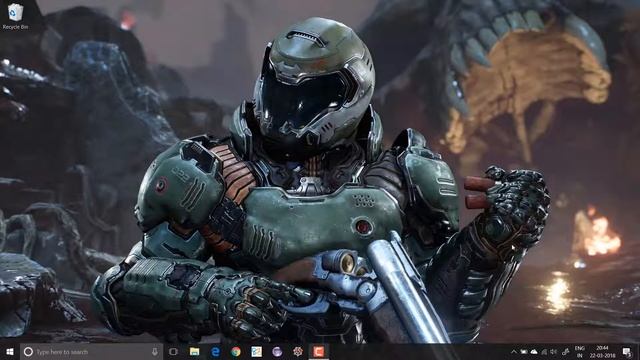Open the Windows Start menu
This screenshot has width=640, height=360.
(x=10, y=351)
